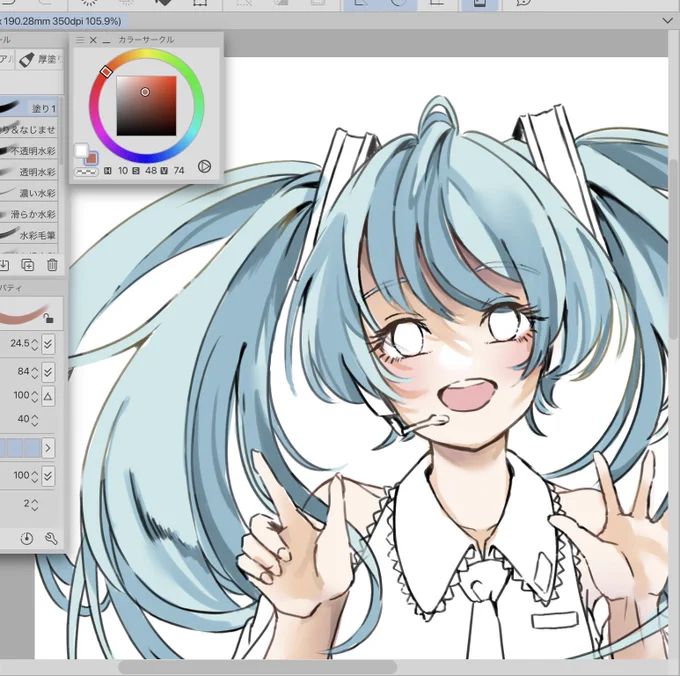Click the hue ring handle on color wheel
The height and width of the screenshot is (676, 680).
pos(106,72)
